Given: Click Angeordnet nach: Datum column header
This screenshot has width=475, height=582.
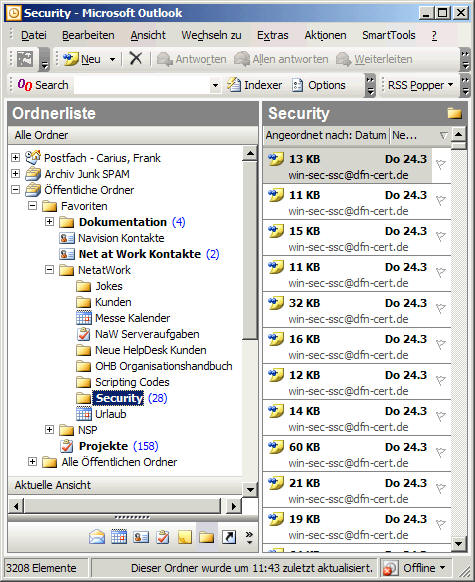Looking at the screenshot, I should (326, 135).
